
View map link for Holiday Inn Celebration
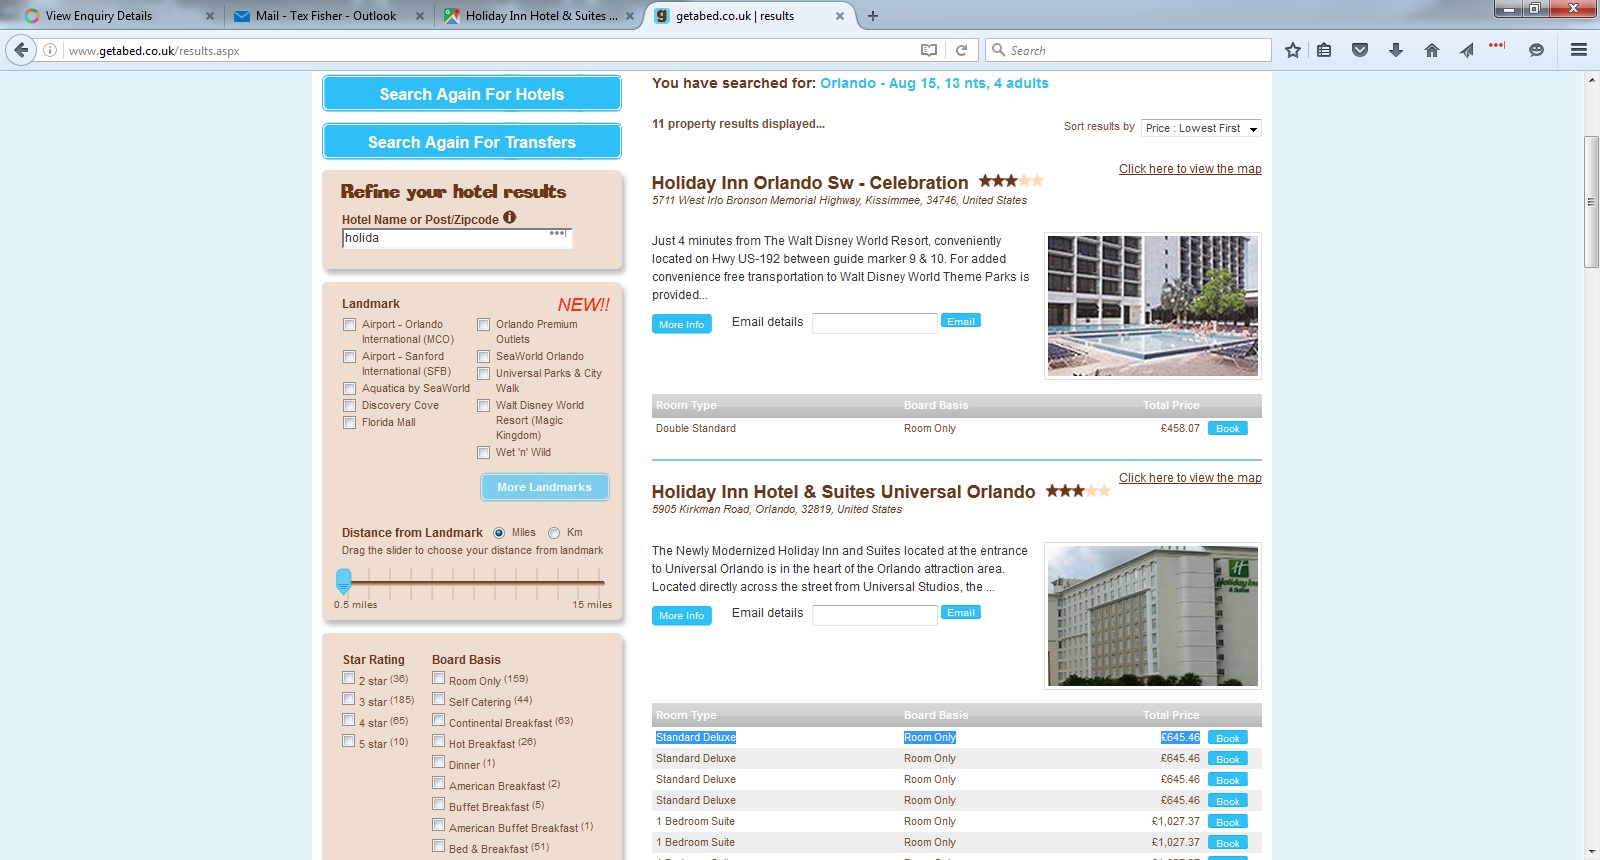[x=1190, y=169]
